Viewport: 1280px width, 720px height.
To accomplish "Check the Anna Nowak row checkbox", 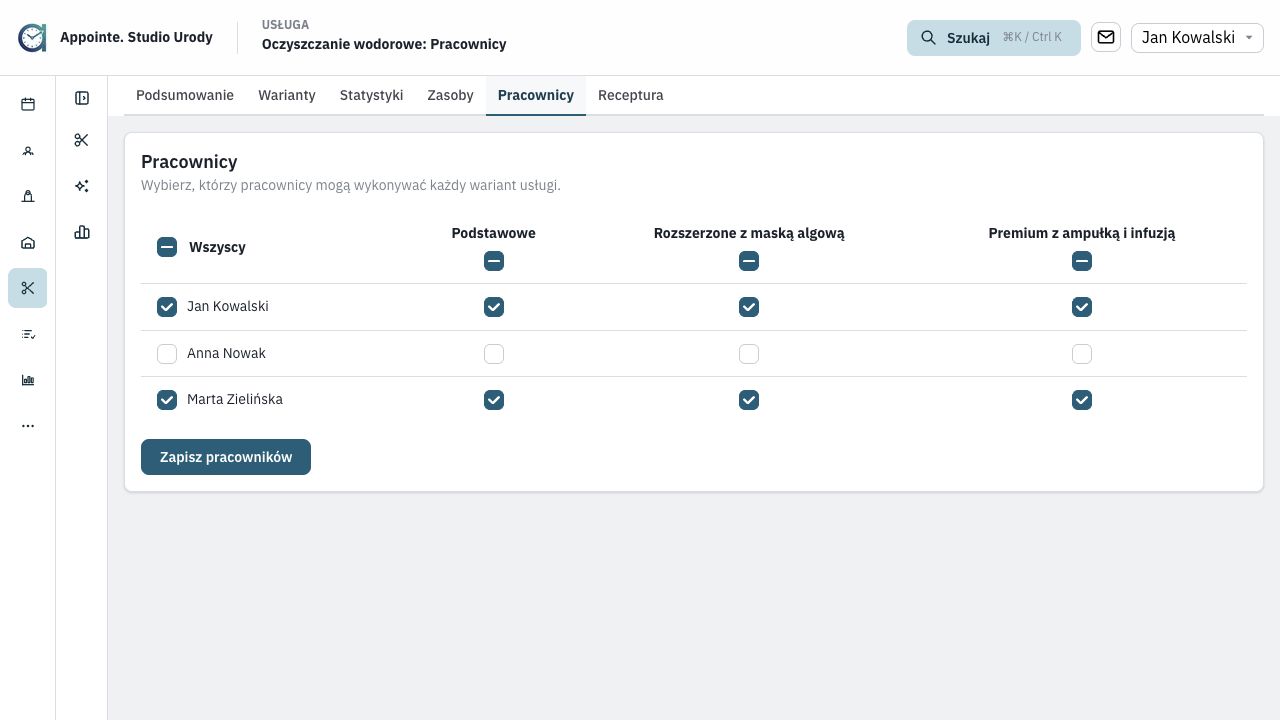I will 167,354.
